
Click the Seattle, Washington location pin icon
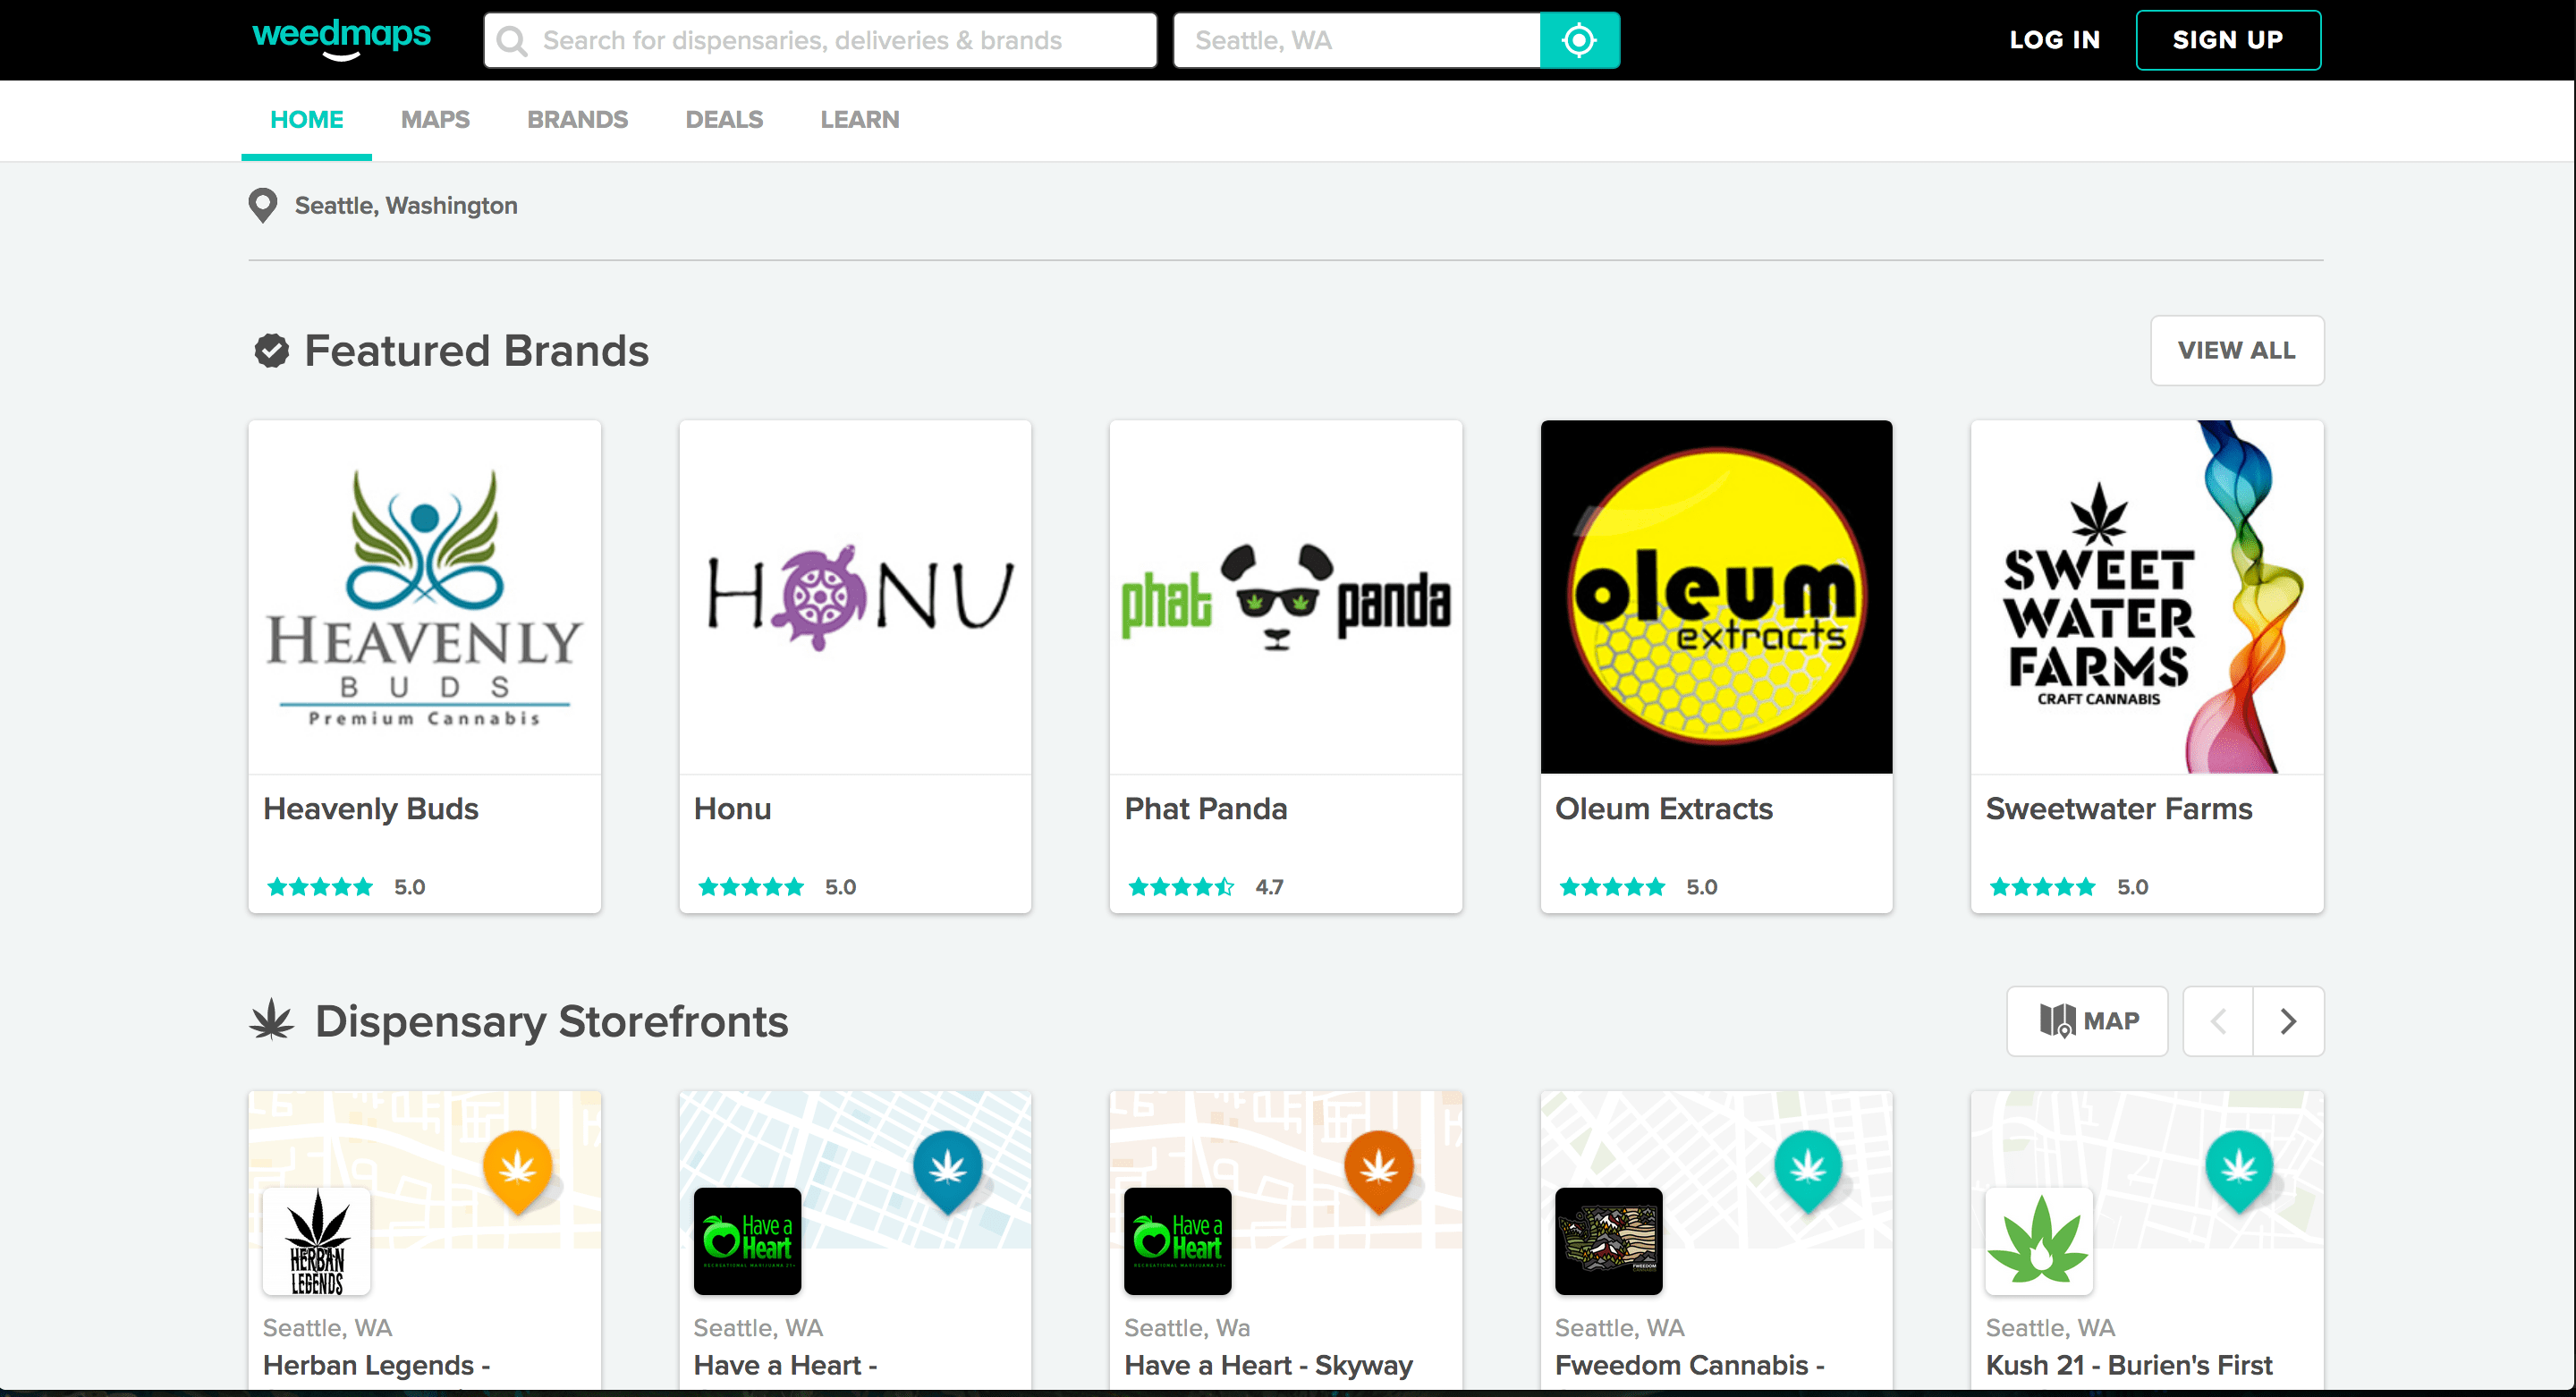pyautogui.click(x=262, y=205)
